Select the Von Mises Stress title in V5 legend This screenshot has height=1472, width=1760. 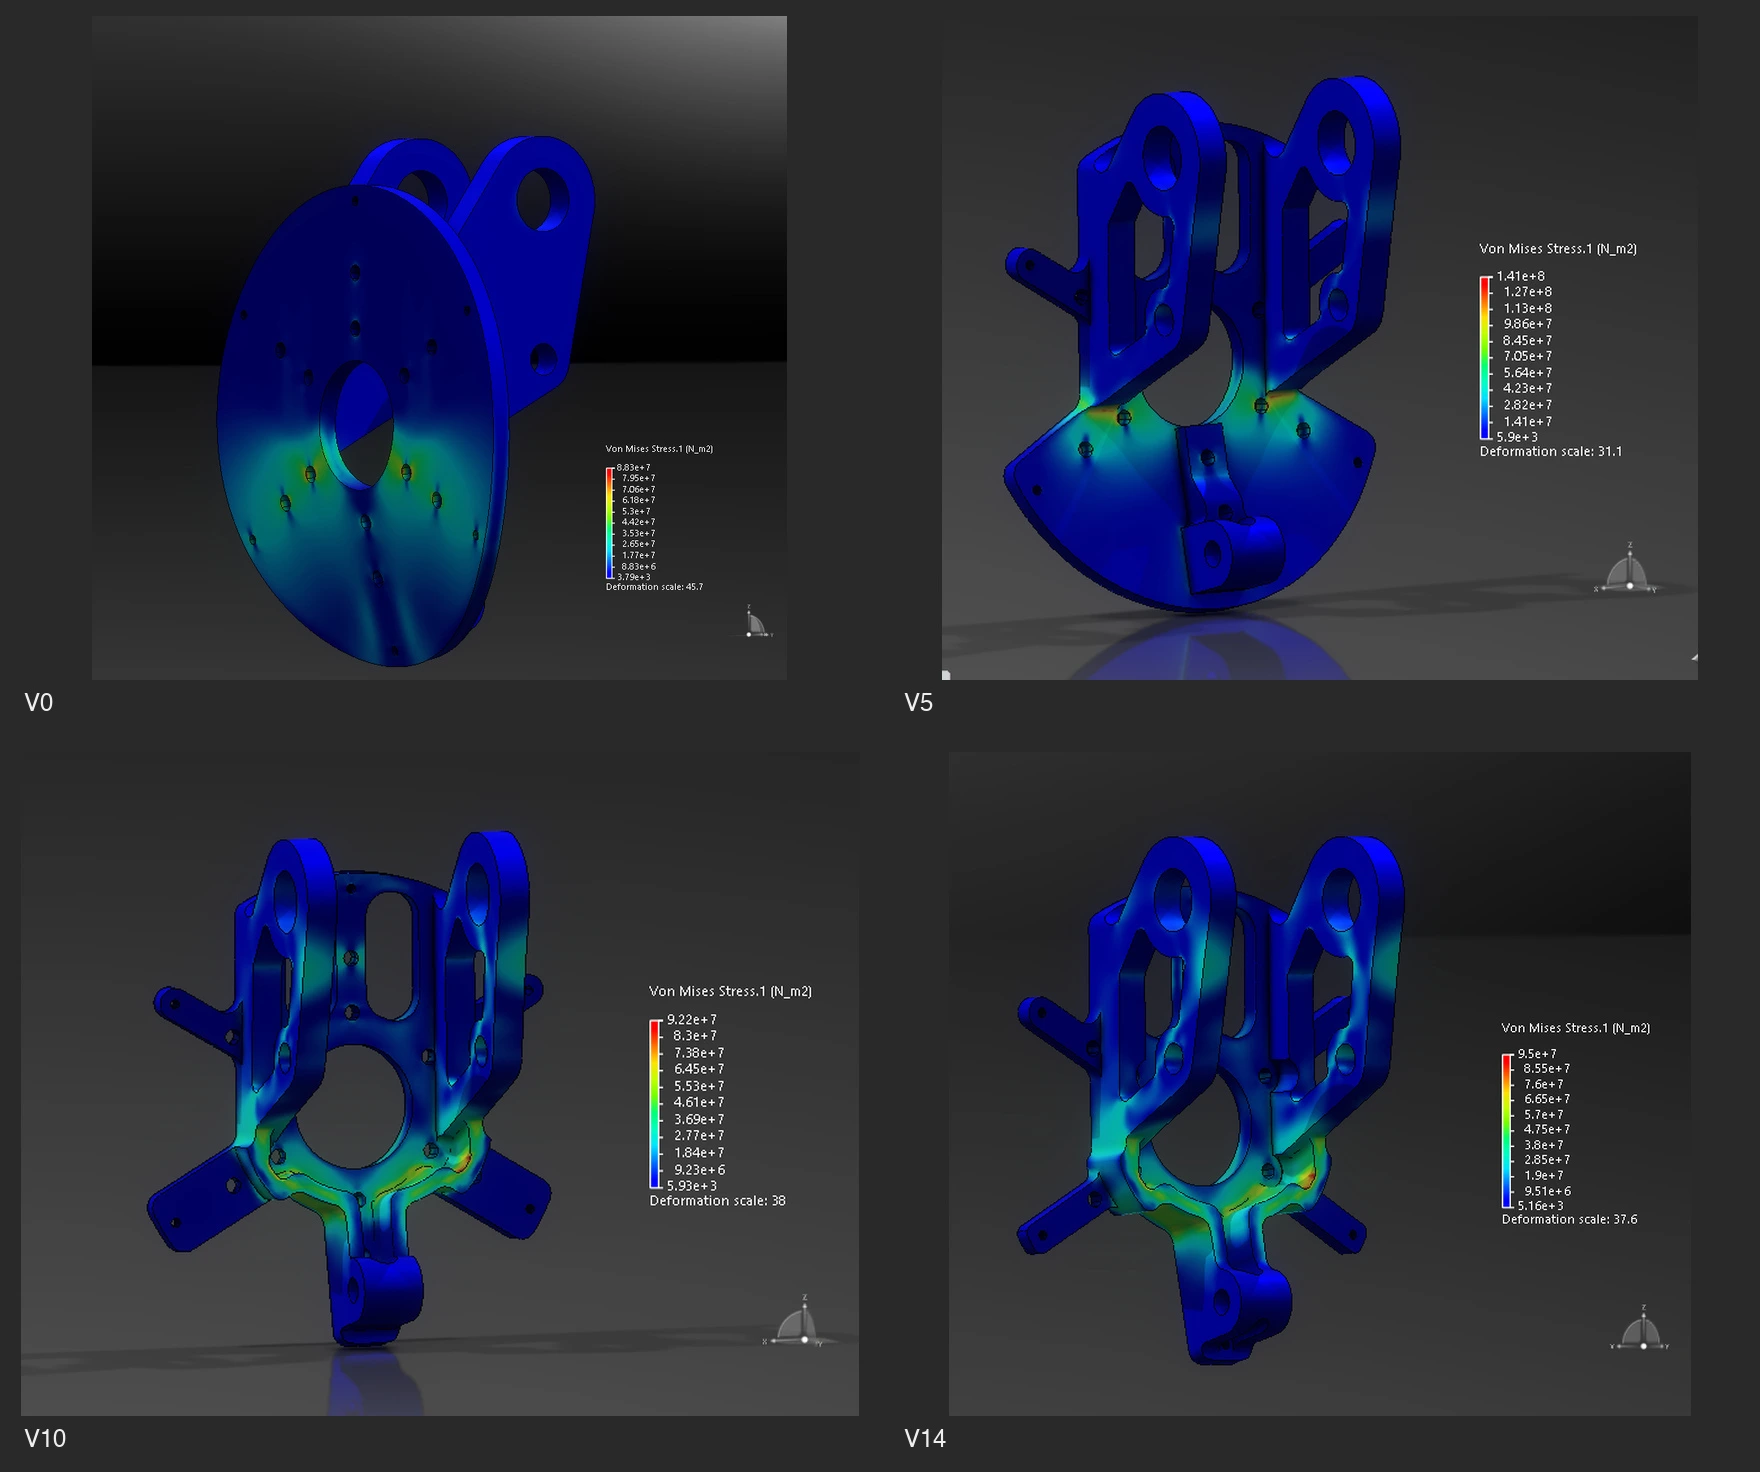pos(1558,249)
